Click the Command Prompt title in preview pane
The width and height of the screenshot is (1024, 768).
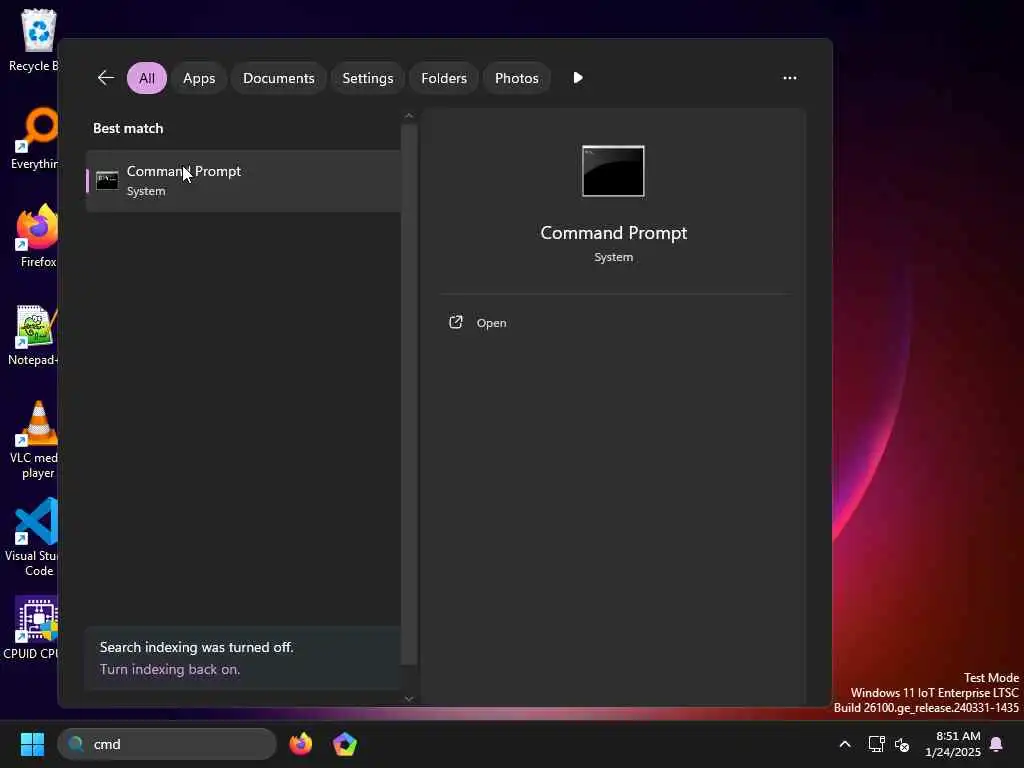pos(614,233)
